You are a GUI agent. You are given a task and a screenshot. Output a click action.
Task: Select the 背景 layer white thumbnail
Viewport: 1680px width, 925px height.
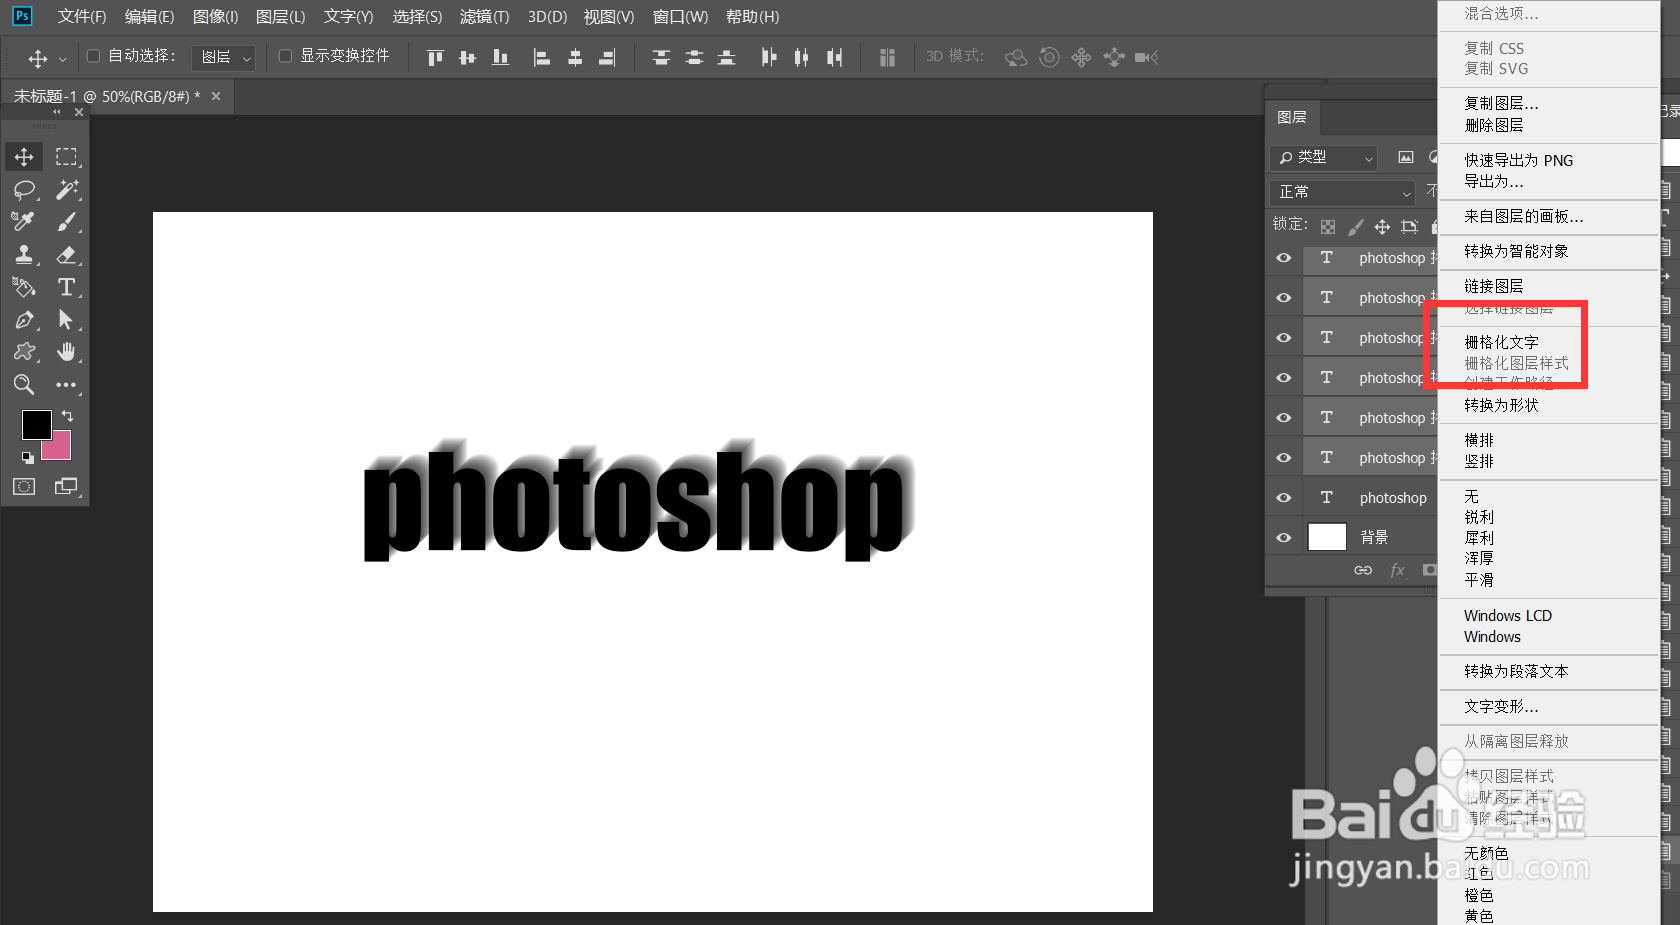pyautogui.click(x=1327, y=538)
